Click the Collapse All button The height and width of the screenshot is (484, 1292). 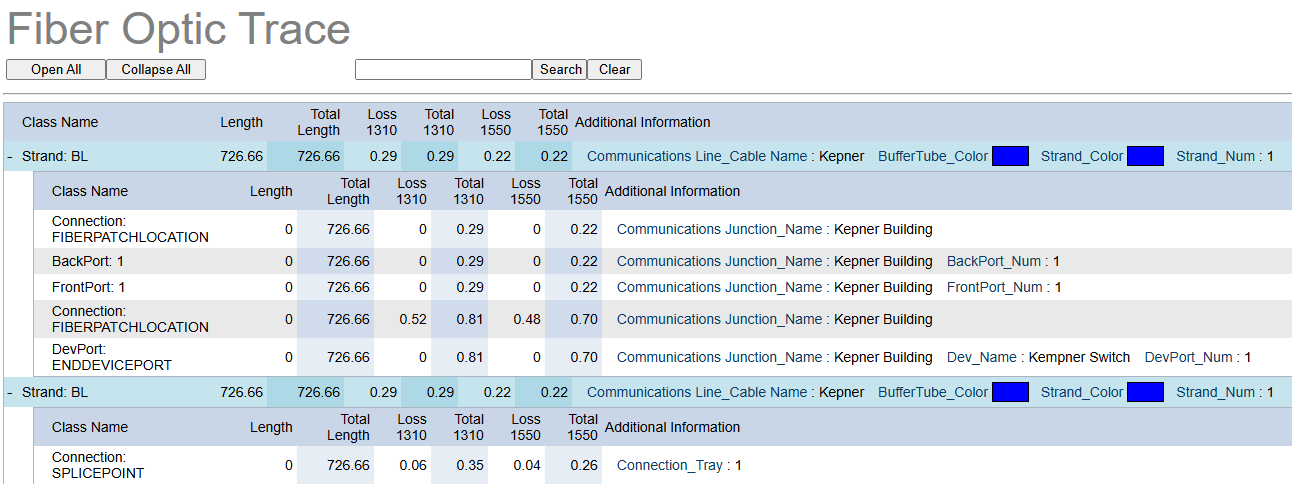(x=156, y=69)
